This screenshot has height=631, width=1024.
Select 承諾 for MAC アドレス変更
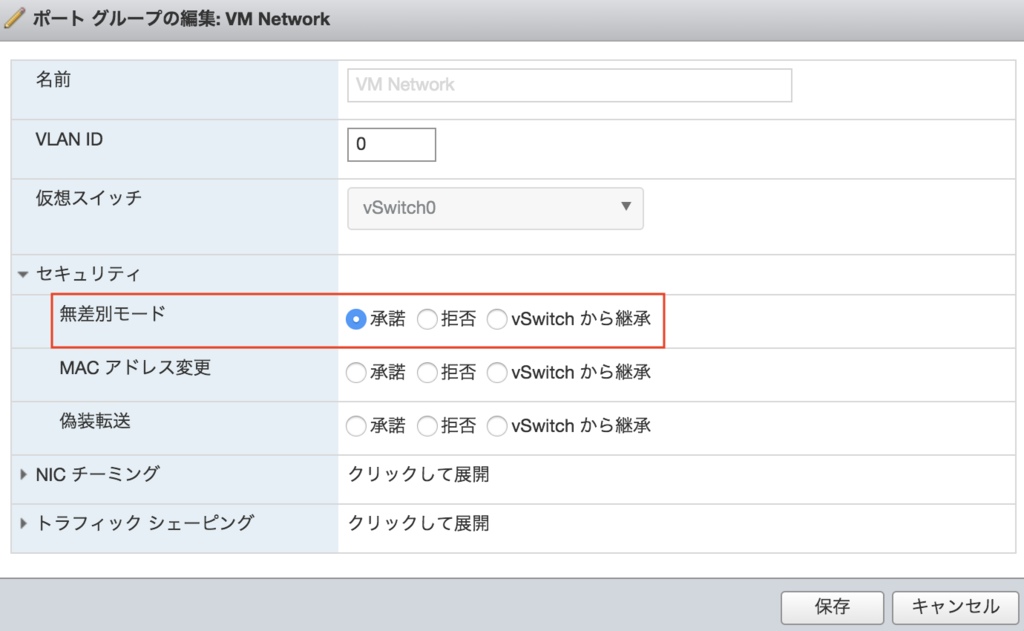[356, 373]
